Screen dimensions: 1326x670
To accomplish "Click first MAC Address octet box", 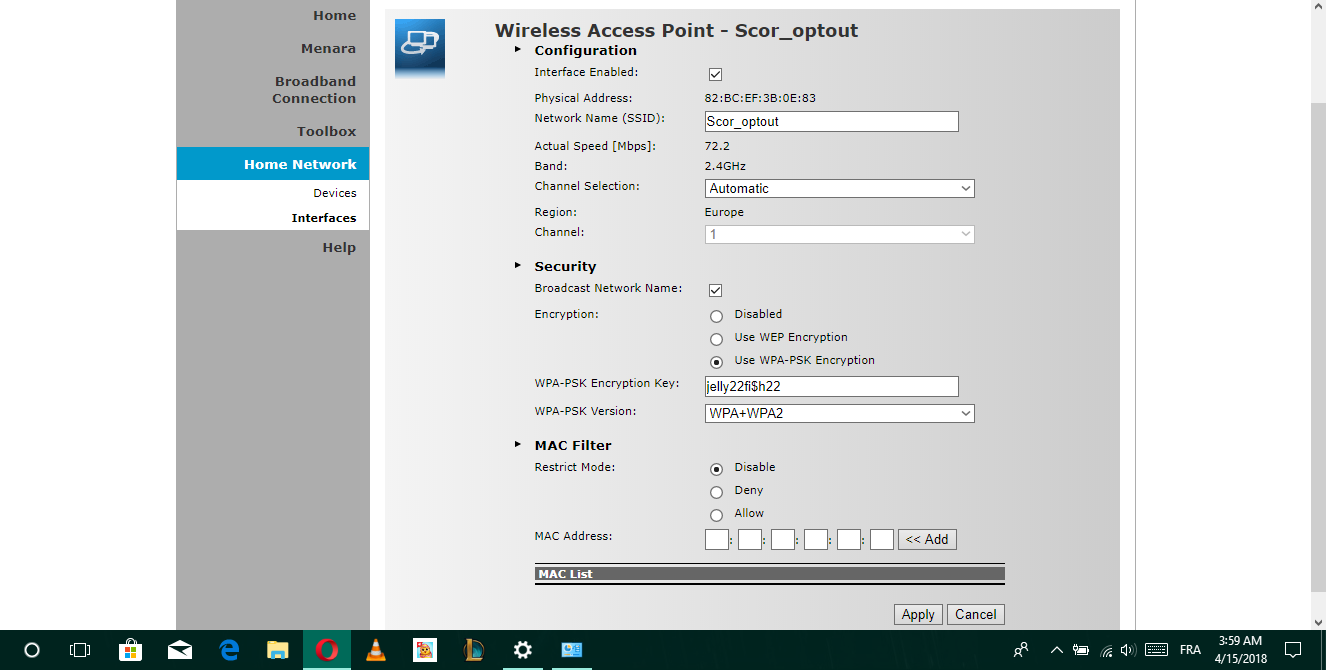I will point(717,539).
